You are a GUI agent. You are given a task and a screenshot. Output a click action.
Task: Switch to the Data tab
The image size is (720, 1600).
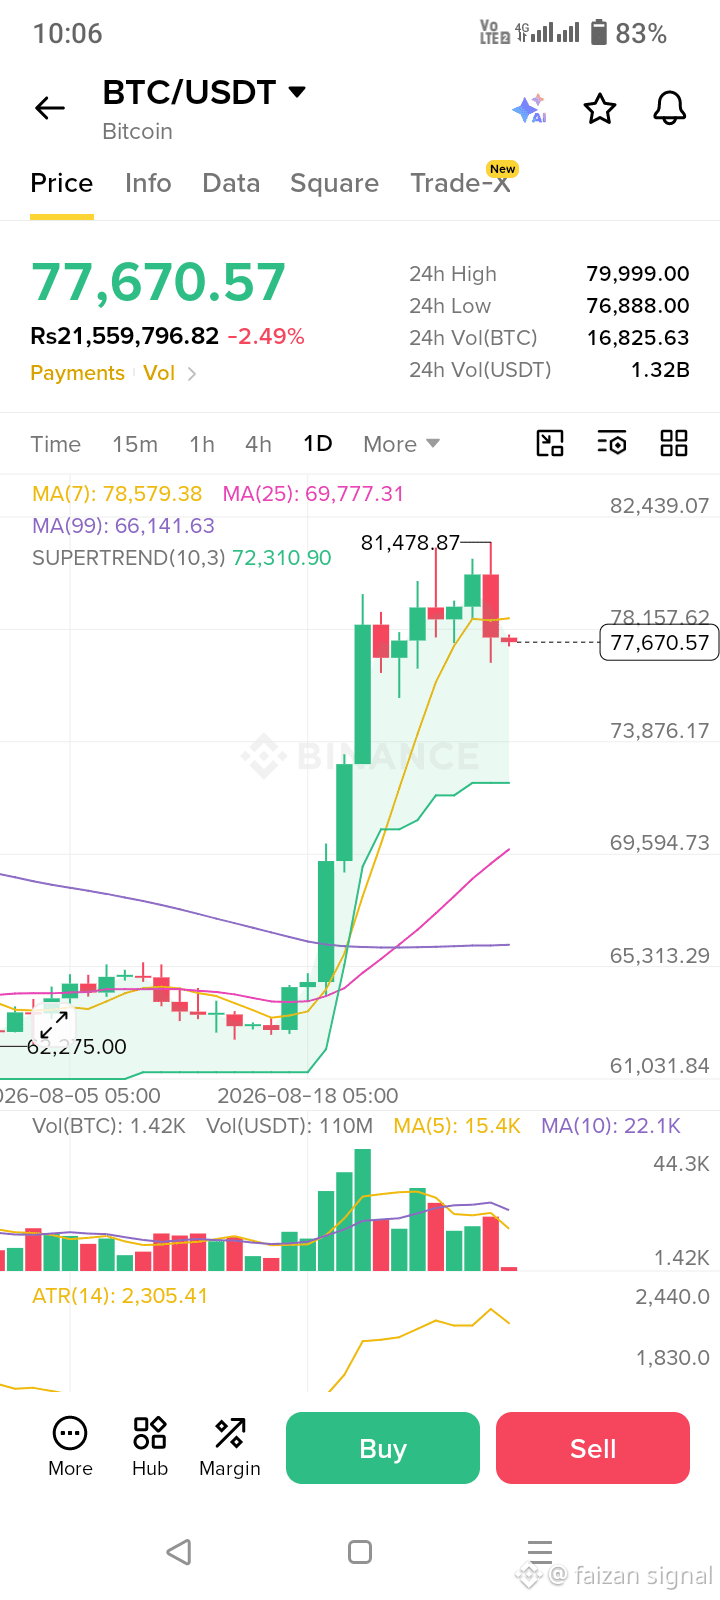231,183
